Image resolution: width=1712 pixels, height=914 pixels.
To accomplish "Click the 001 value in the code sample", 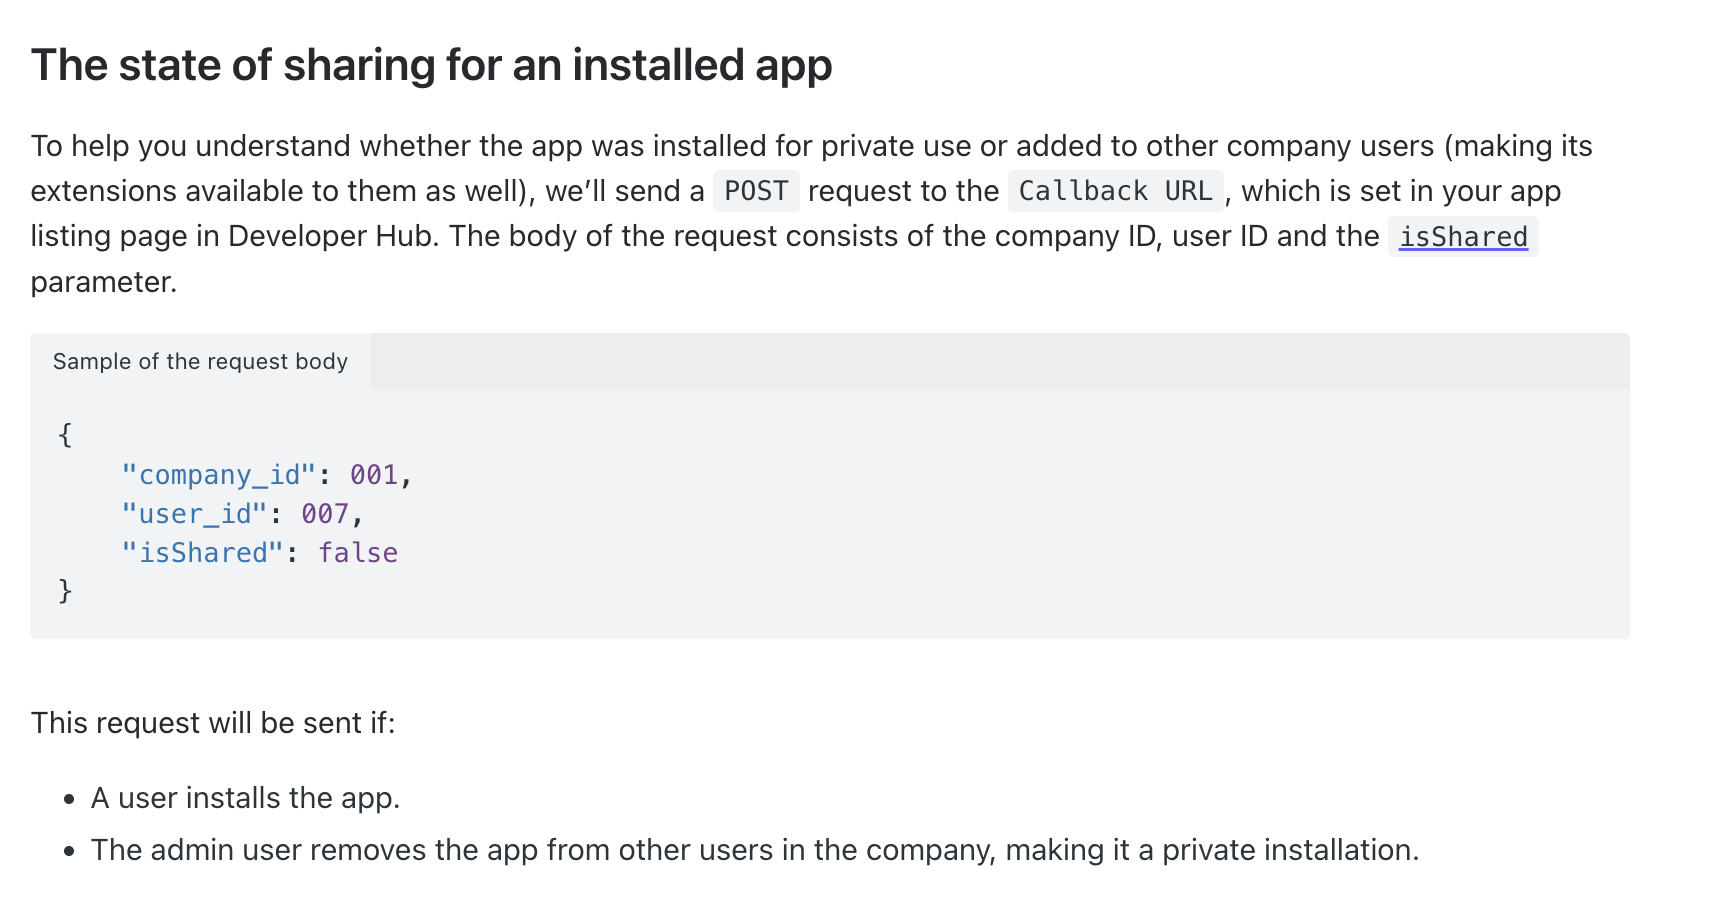I will (374, 475).
